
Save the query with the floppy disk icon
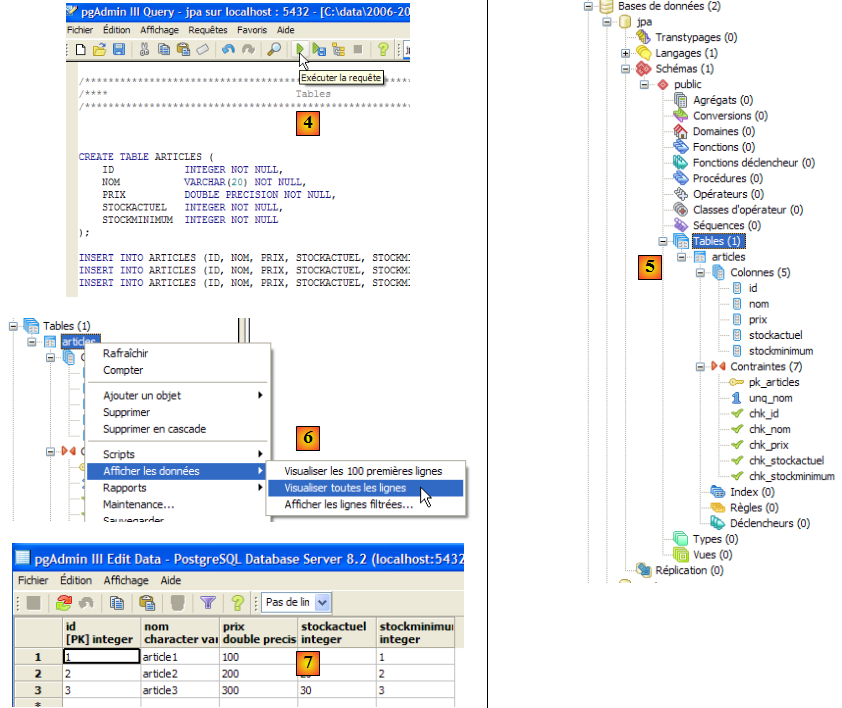coord(119,49)
